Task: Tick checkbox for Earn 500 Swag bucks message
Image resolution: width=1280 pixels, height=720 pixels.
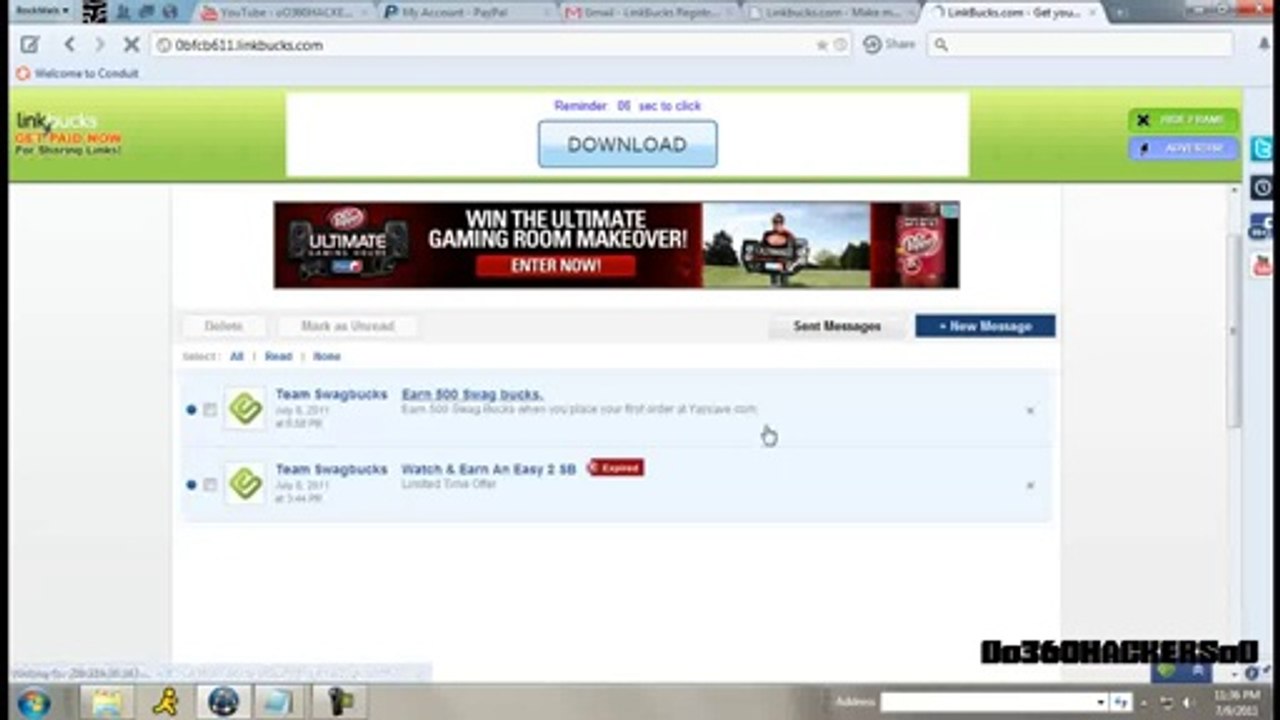Action: (210, 410)
